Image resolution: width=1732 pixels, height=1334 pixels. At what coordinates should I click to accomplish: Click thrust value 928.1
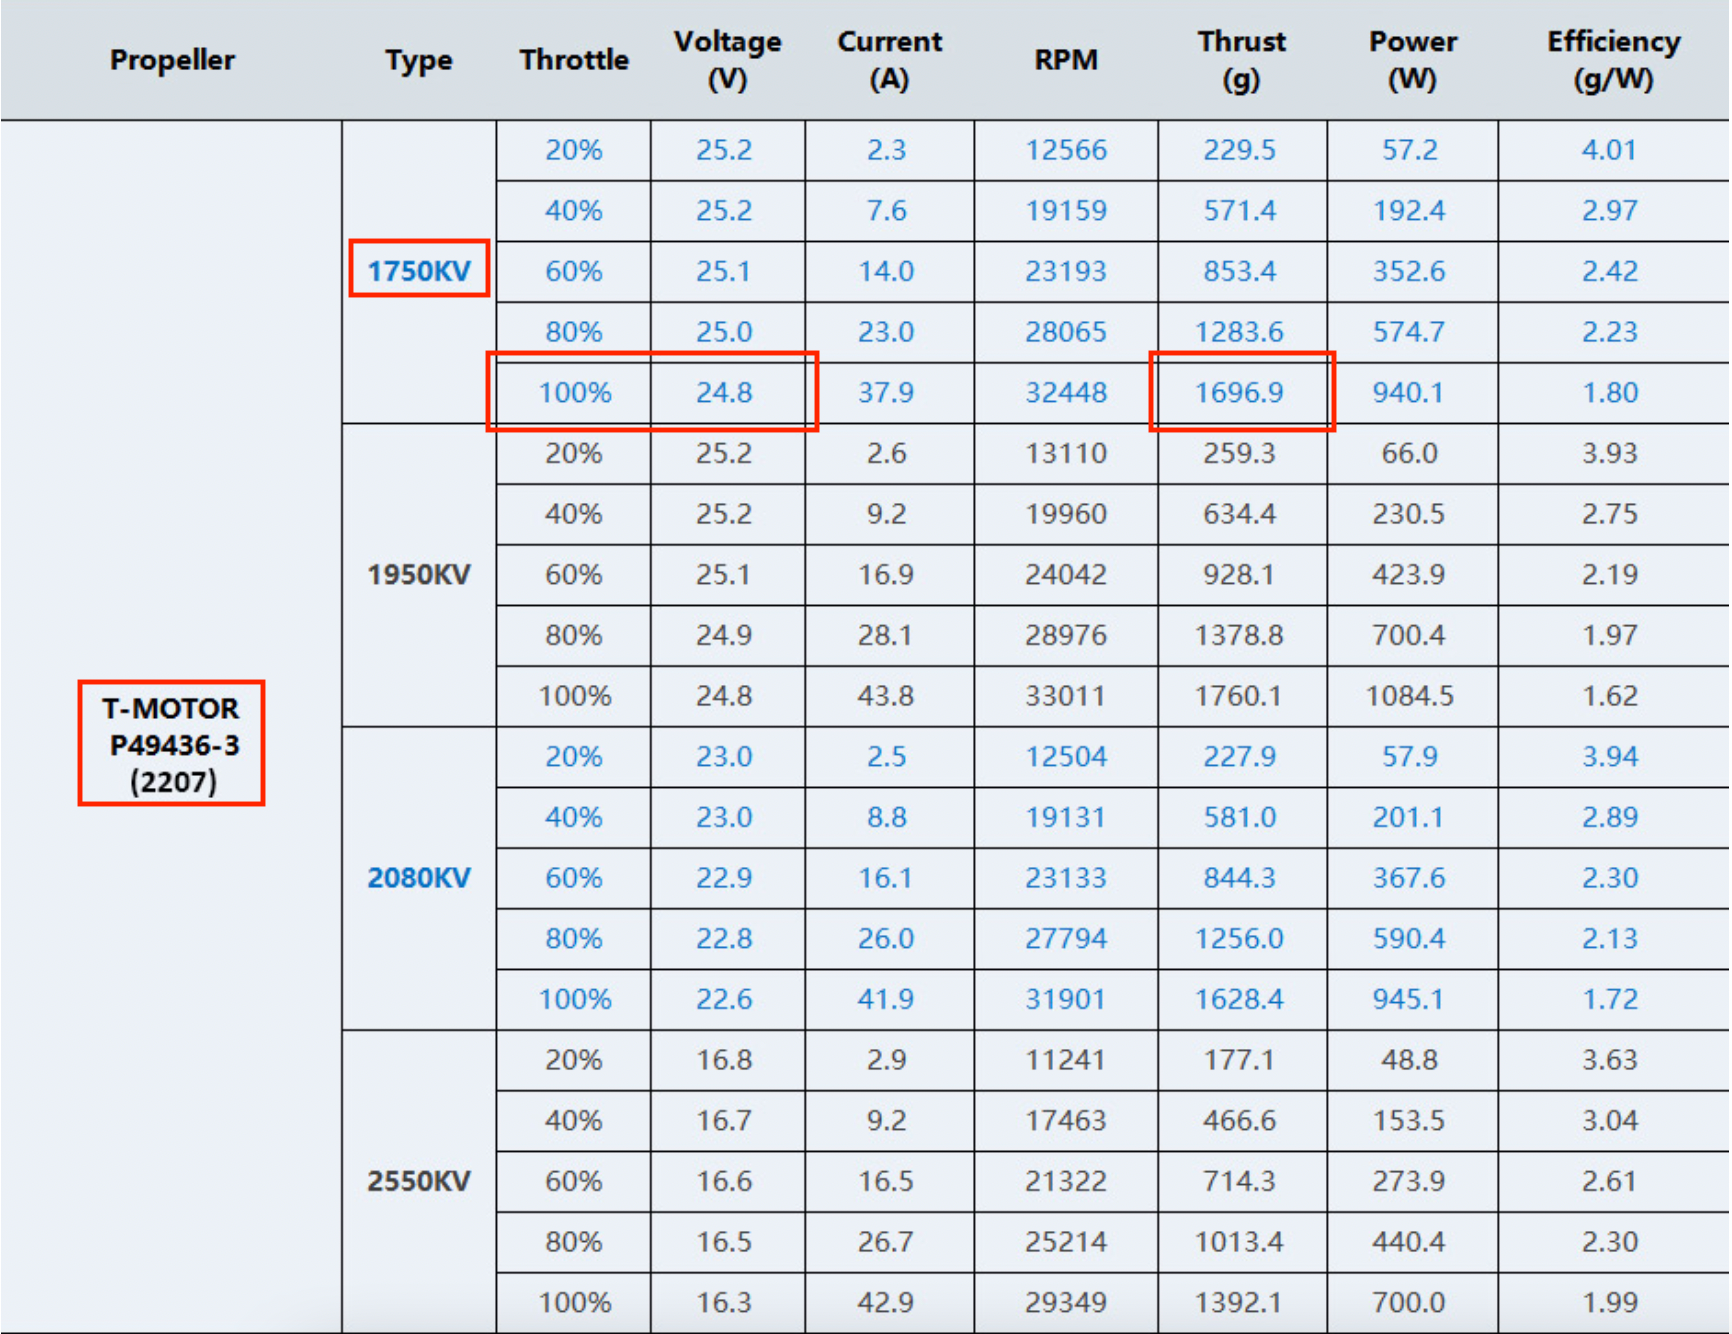tap(1239, 574)
